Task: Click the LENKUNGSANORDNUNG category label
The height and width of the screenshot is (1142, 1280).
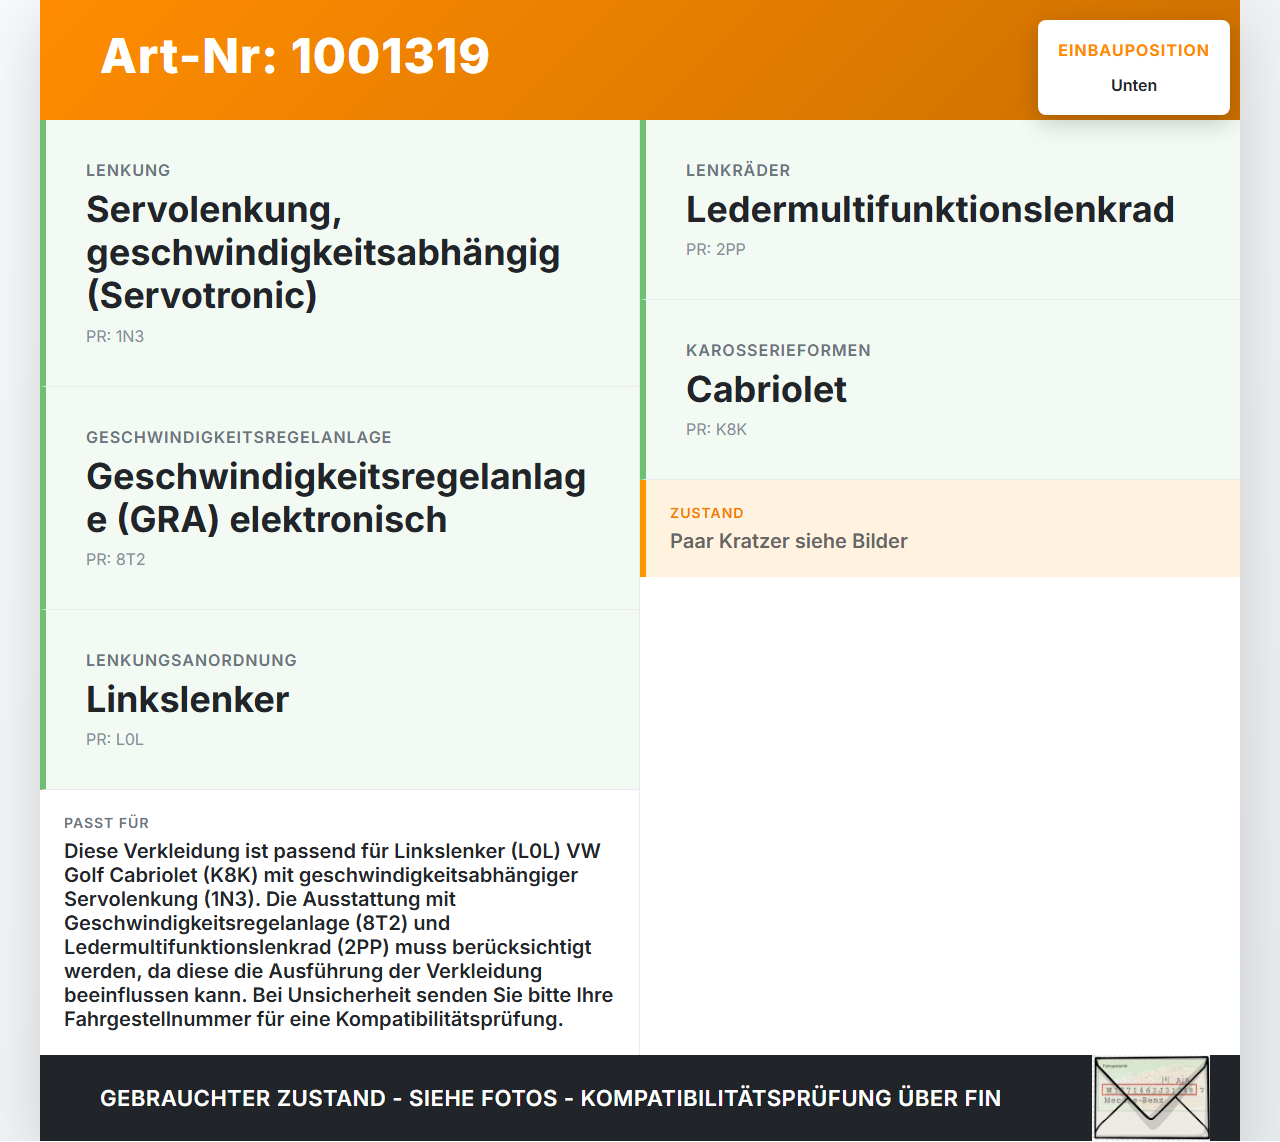Action: [x=191, y=661]
